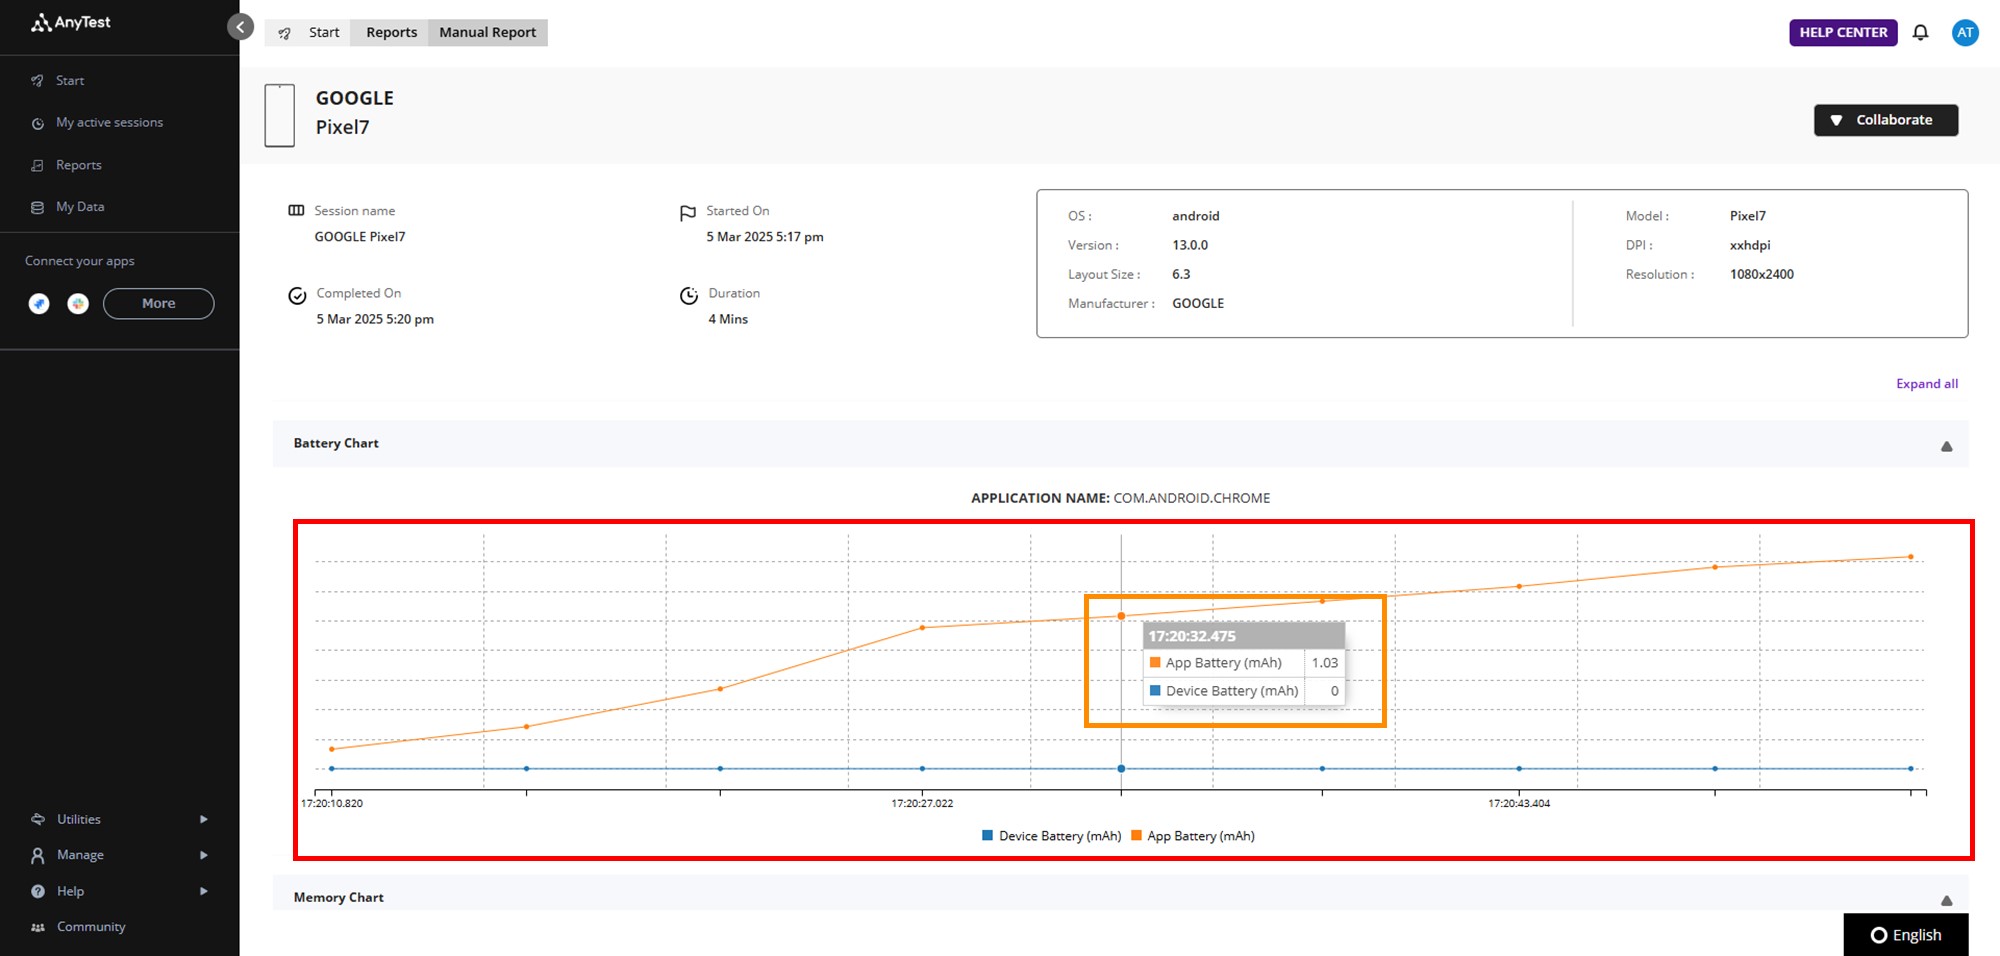Click the Jira connect app icon
The height and width of the screenshot is (956, 2000).
click(39, 304)
